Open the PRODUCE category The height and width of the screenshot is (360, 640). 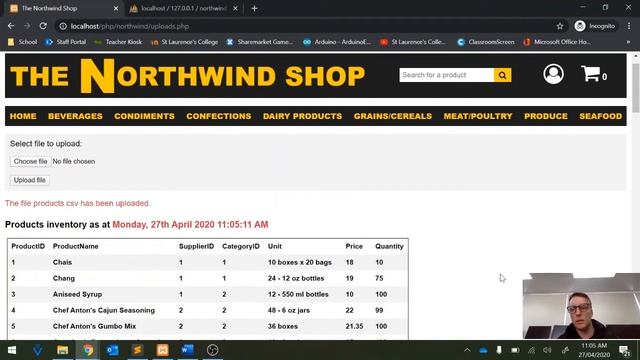[546, 116]
